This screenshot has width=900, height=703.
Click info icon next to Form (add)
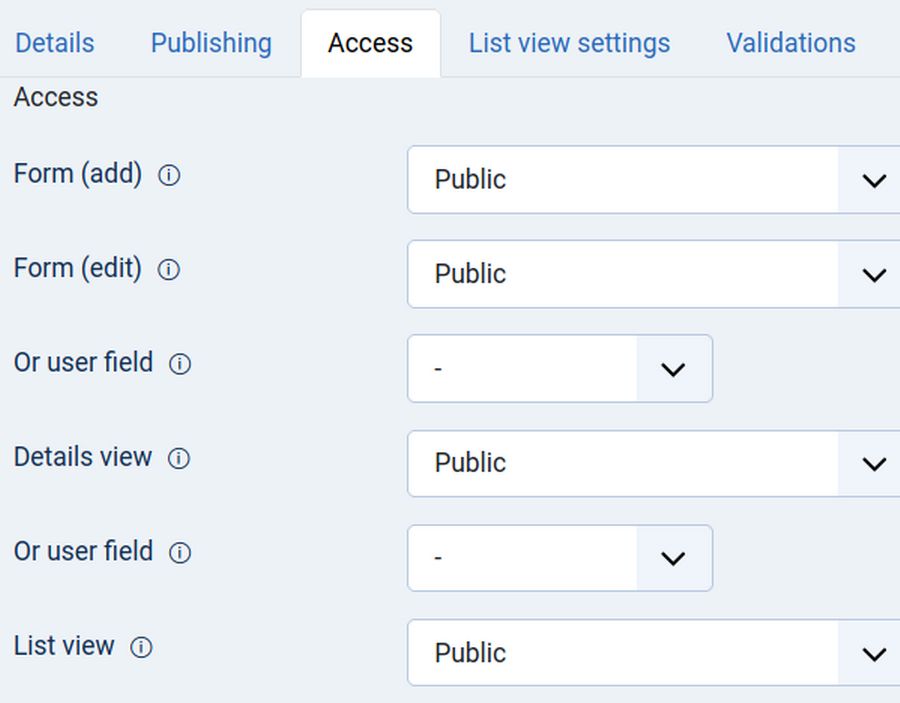click(x=170, y=176)
